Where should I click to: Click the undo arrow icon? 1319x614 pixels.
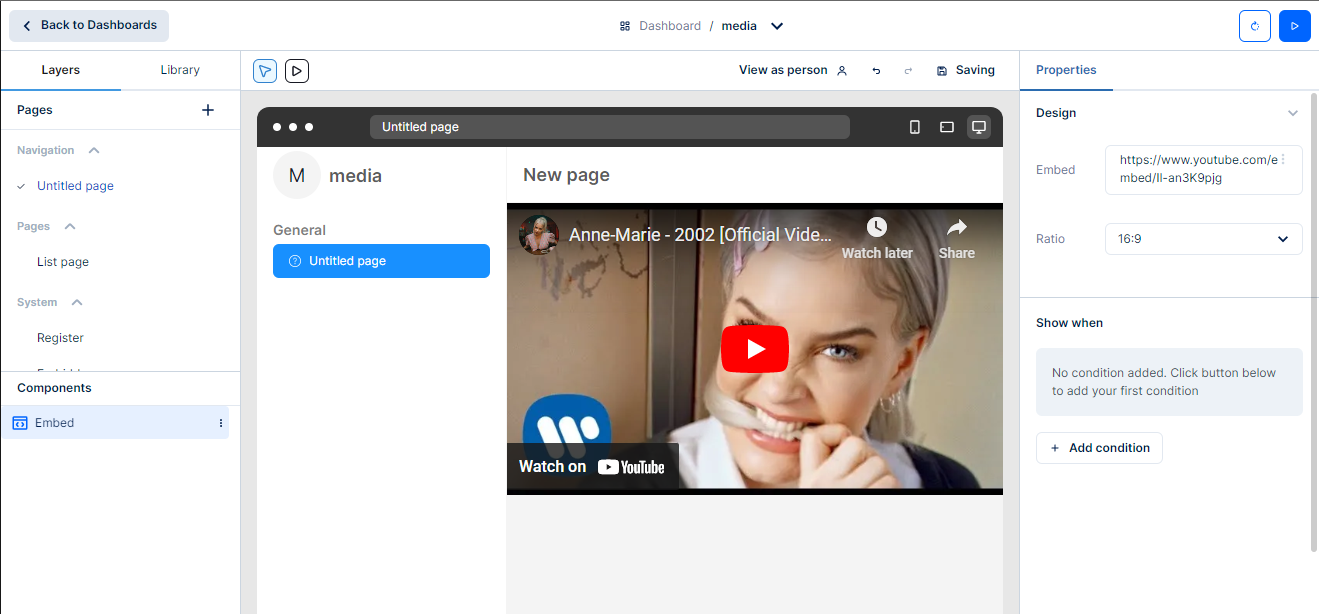[x=876, y=71]
